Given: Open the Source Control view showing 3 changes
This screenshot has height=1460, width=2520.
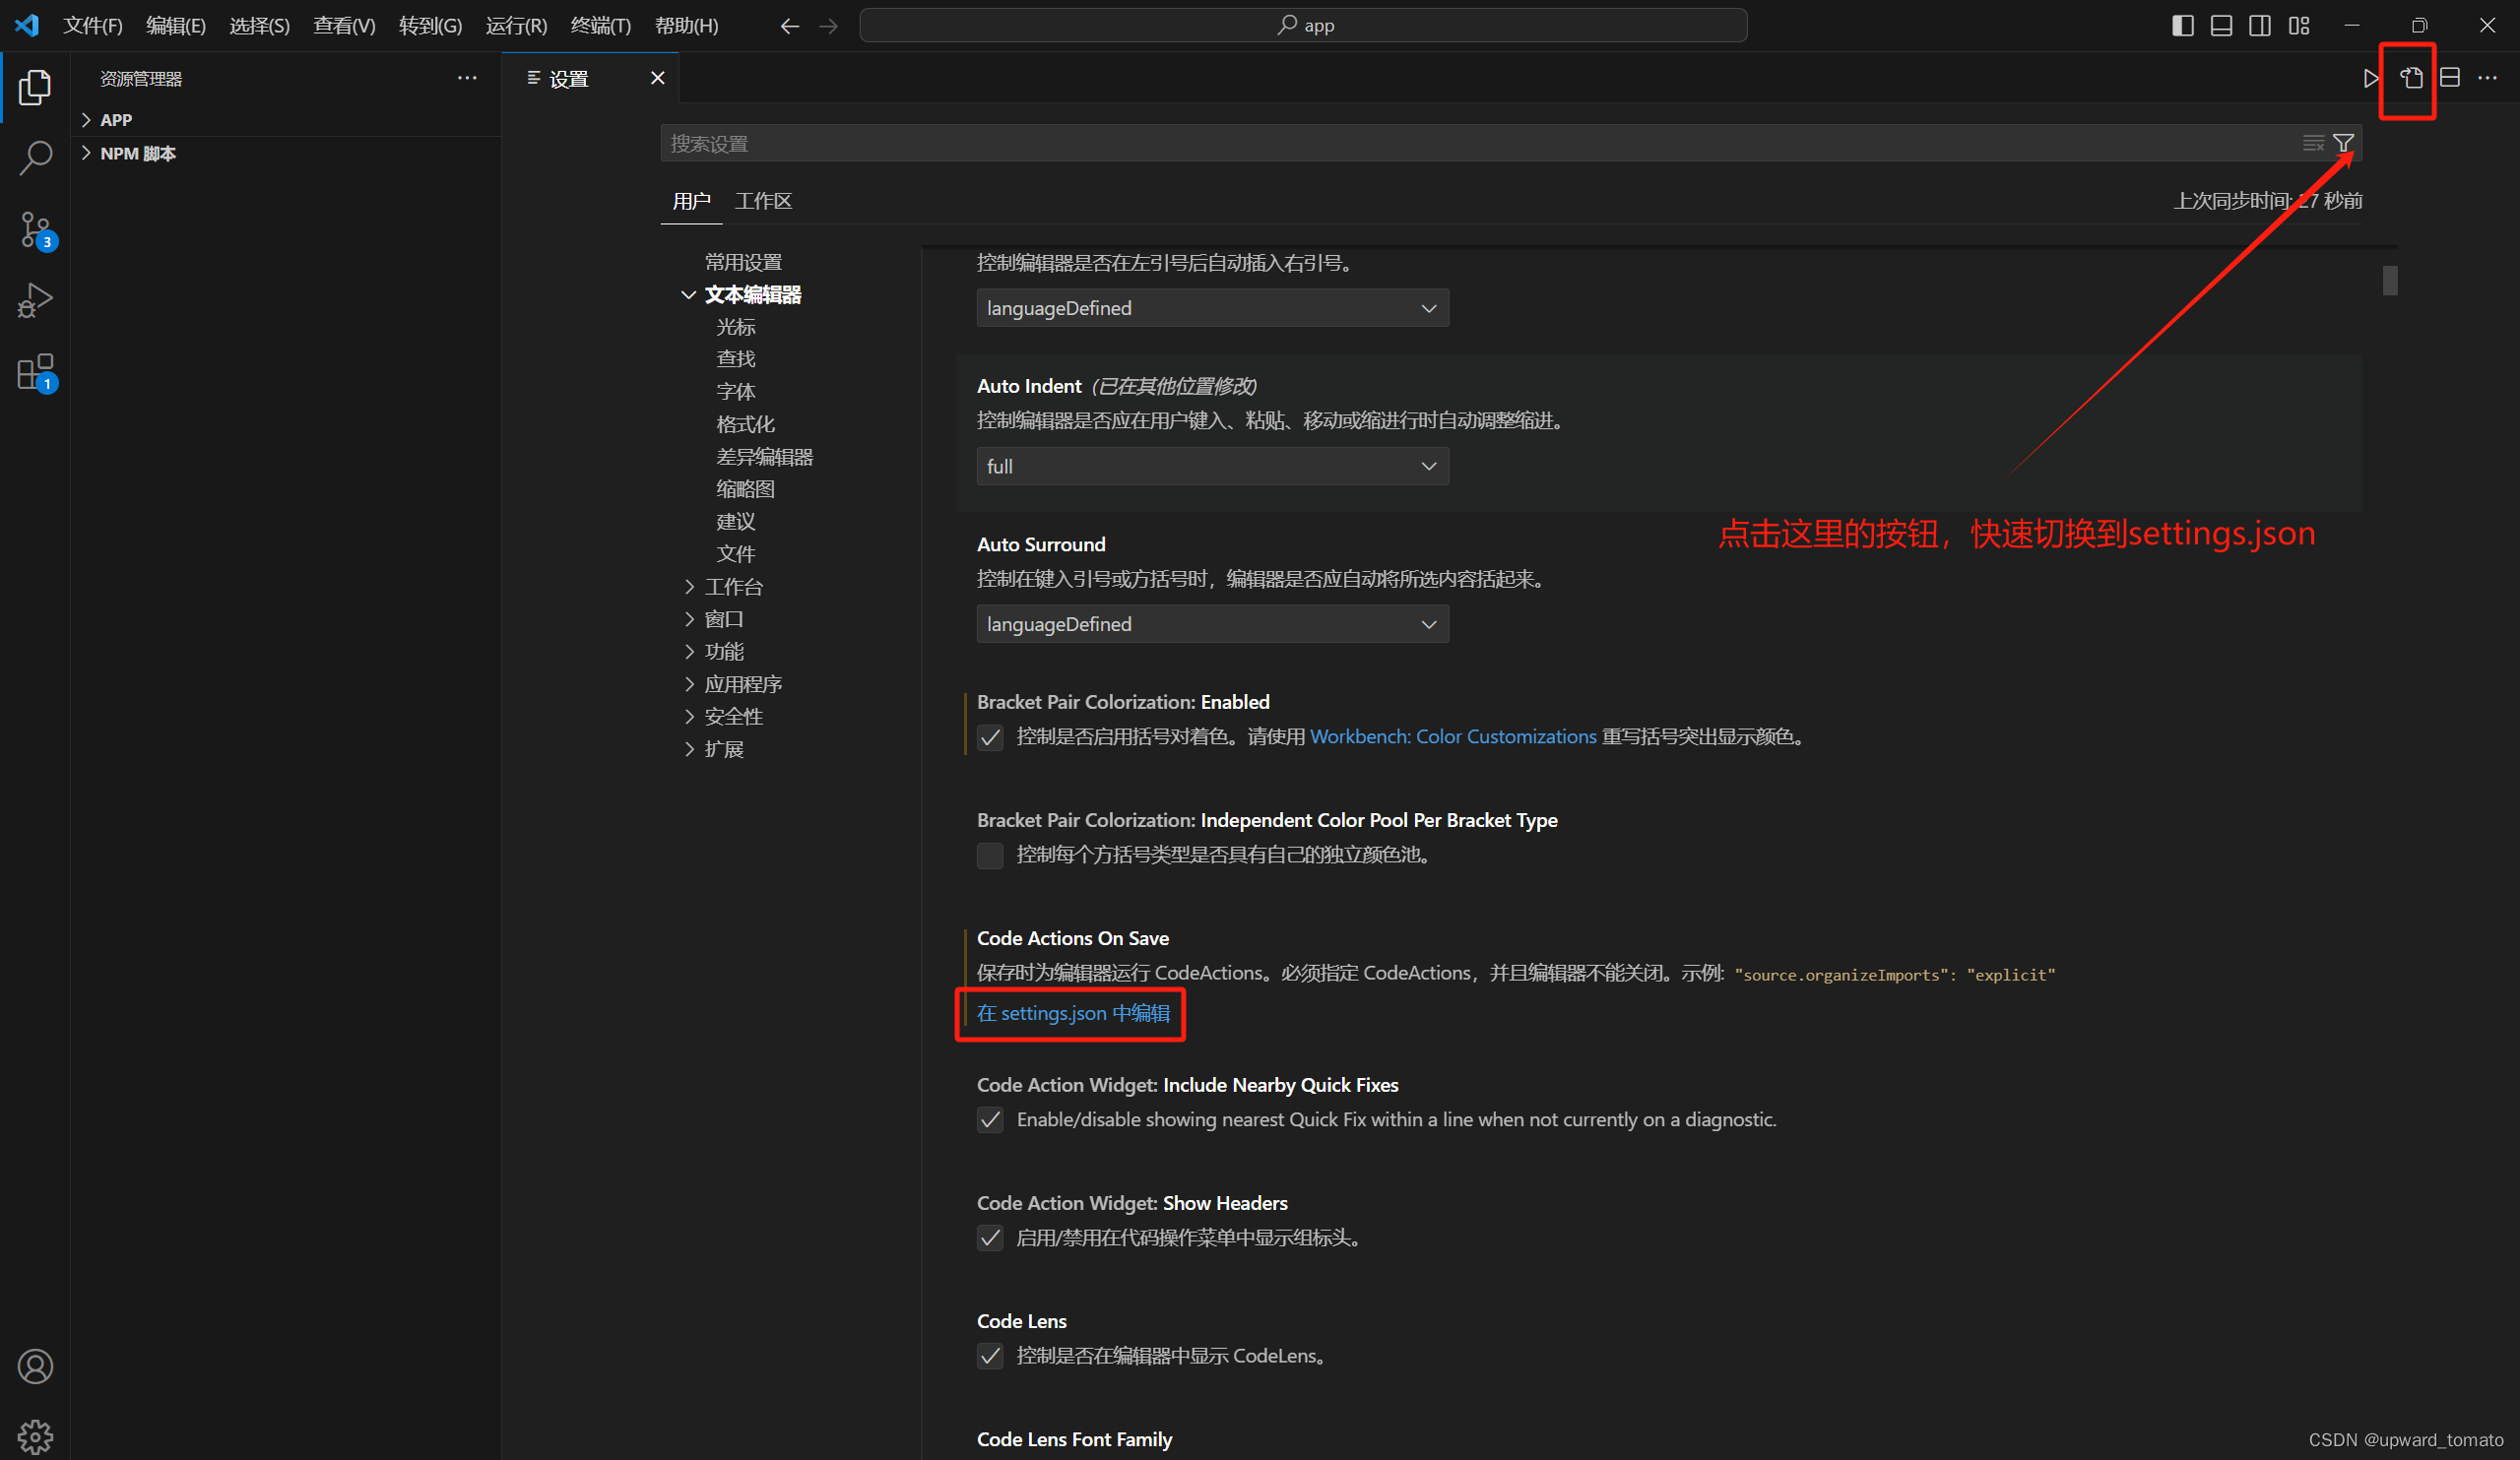Looking at the screenshot, I should (35, 228).
